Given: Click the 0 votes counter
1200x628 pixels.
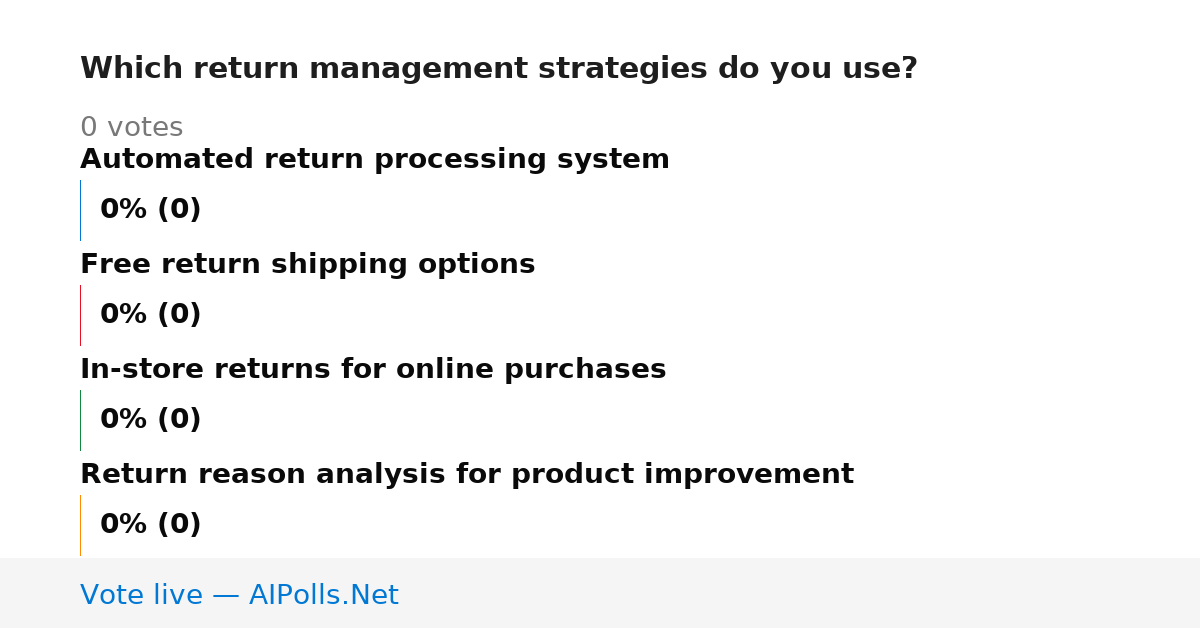Looking at the screenshot, I should point(132,128).
